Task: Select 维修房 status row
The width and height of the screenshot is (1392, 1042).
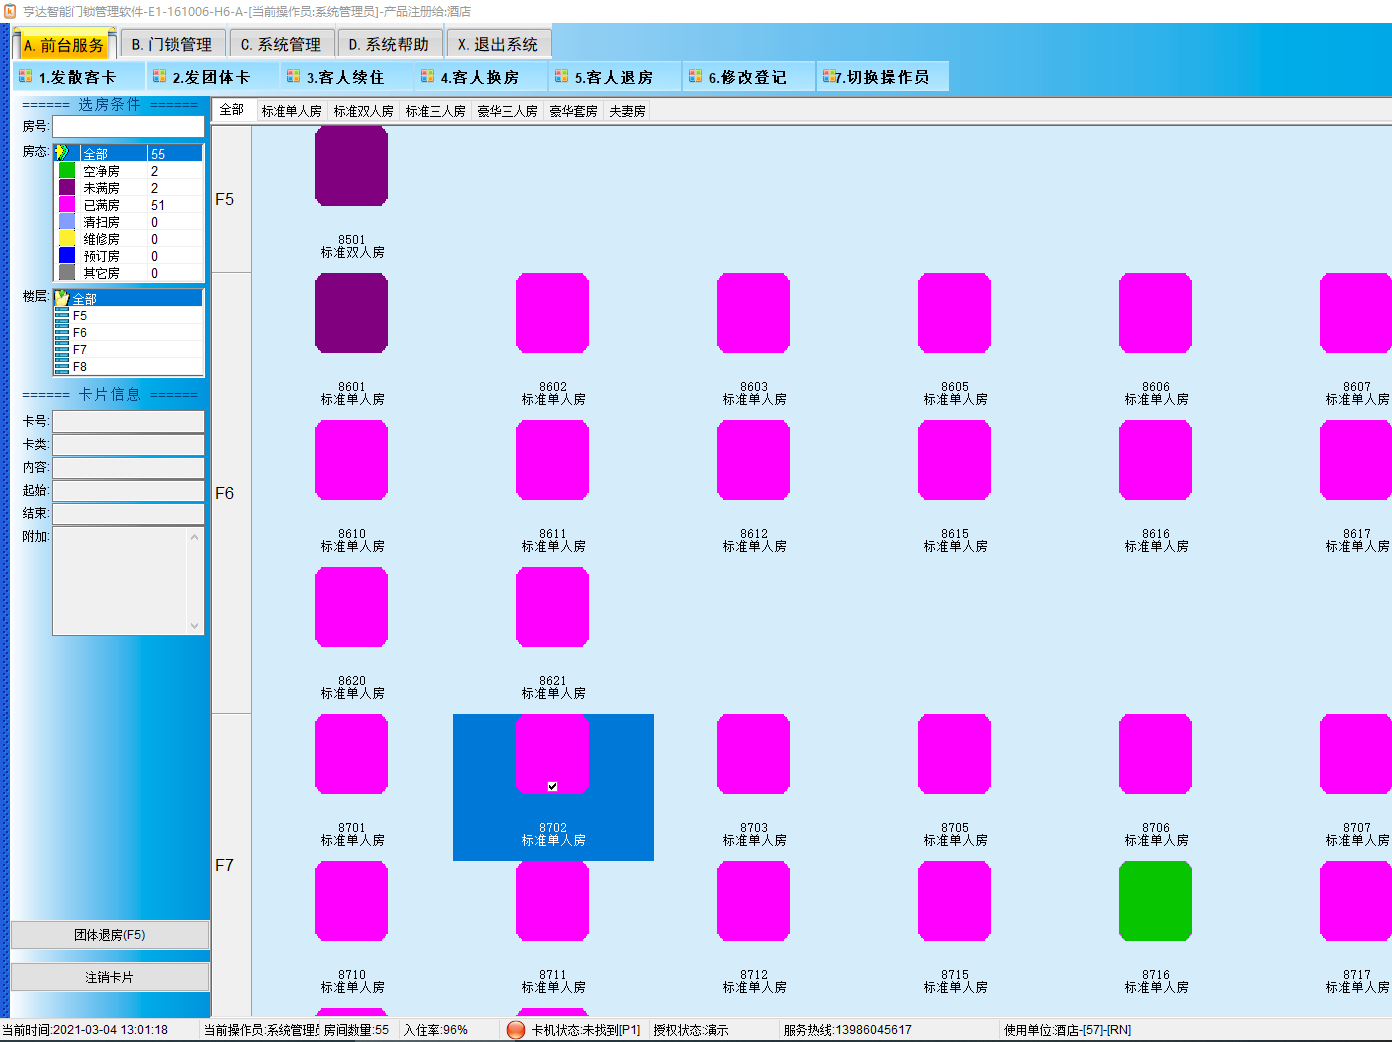Action: (x=129, y=239)
